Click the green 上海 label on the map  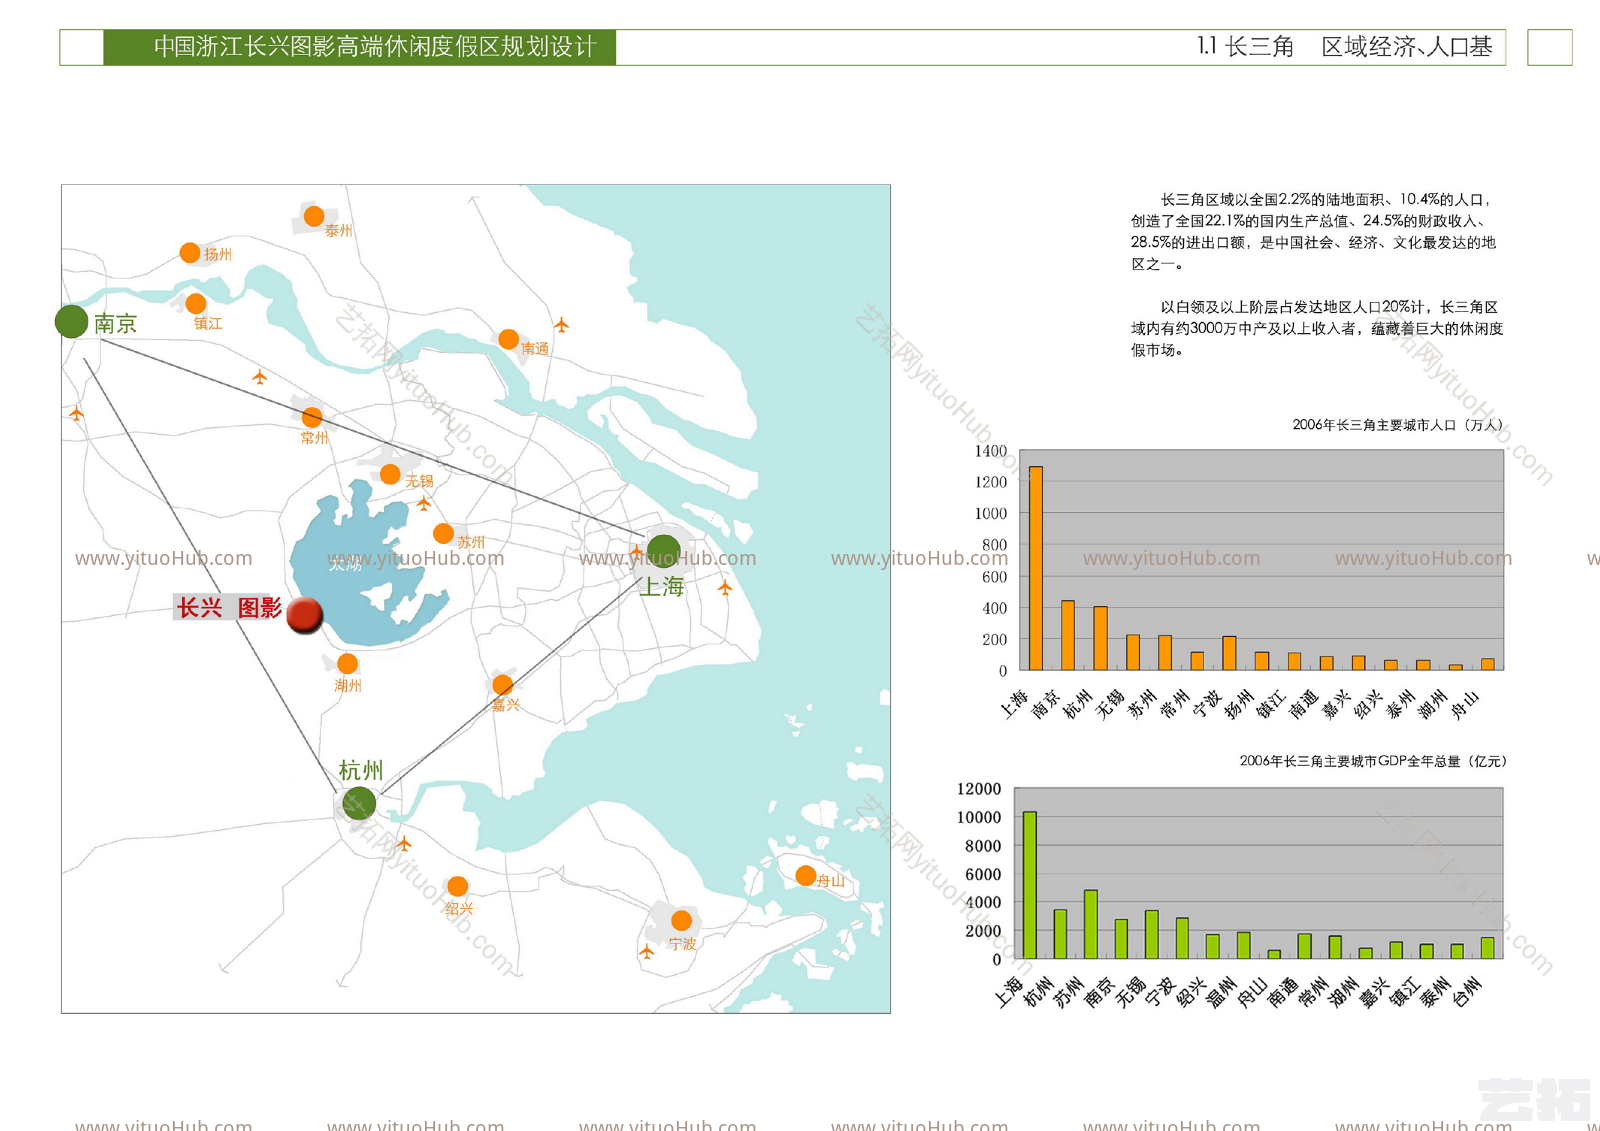(x=662, y=587)
